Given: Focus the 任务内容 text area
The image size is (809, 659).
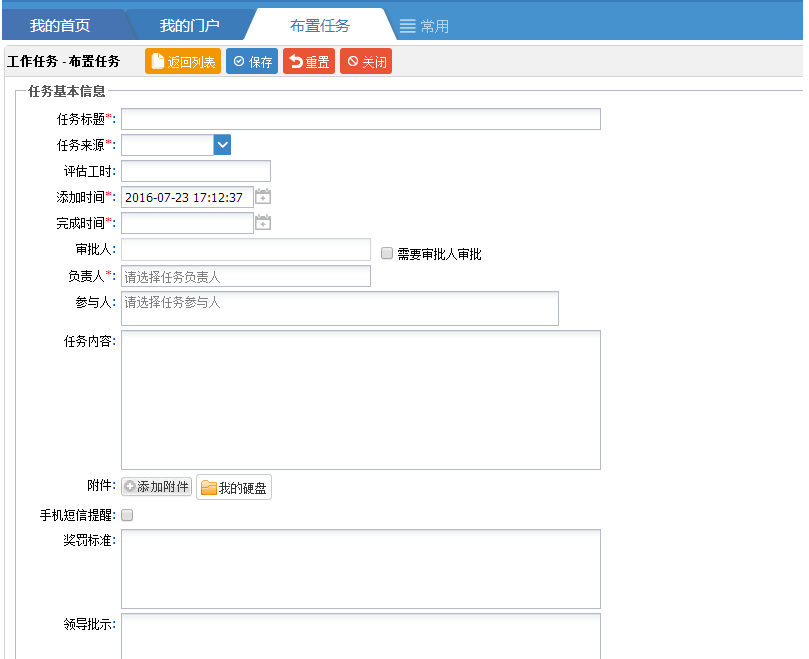Looking at the screenshot, I should 361,400.
